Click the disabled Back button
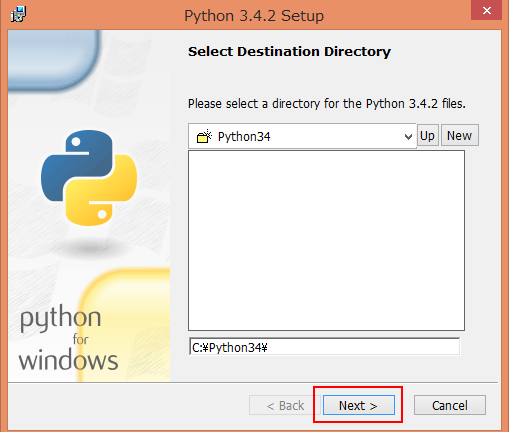 (285, 405)
